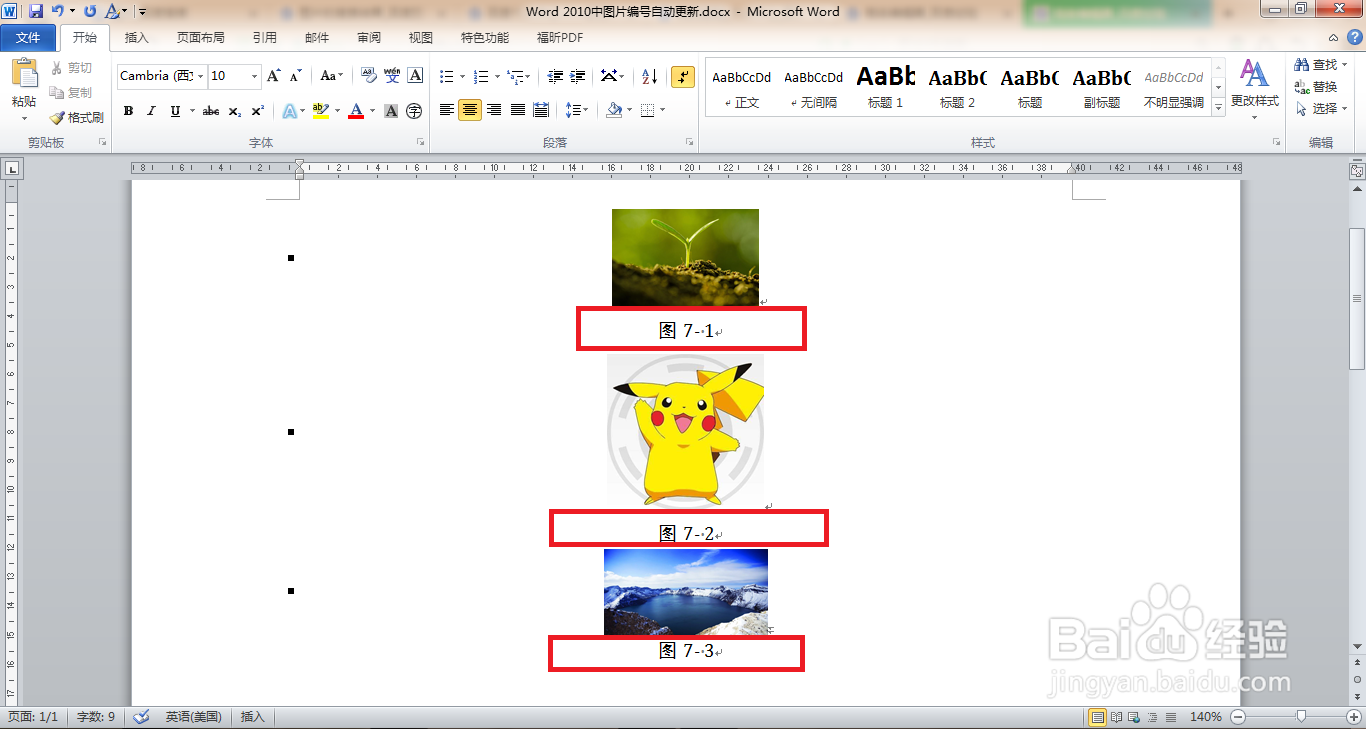Click the Shrink Font icon

(295, 76)
